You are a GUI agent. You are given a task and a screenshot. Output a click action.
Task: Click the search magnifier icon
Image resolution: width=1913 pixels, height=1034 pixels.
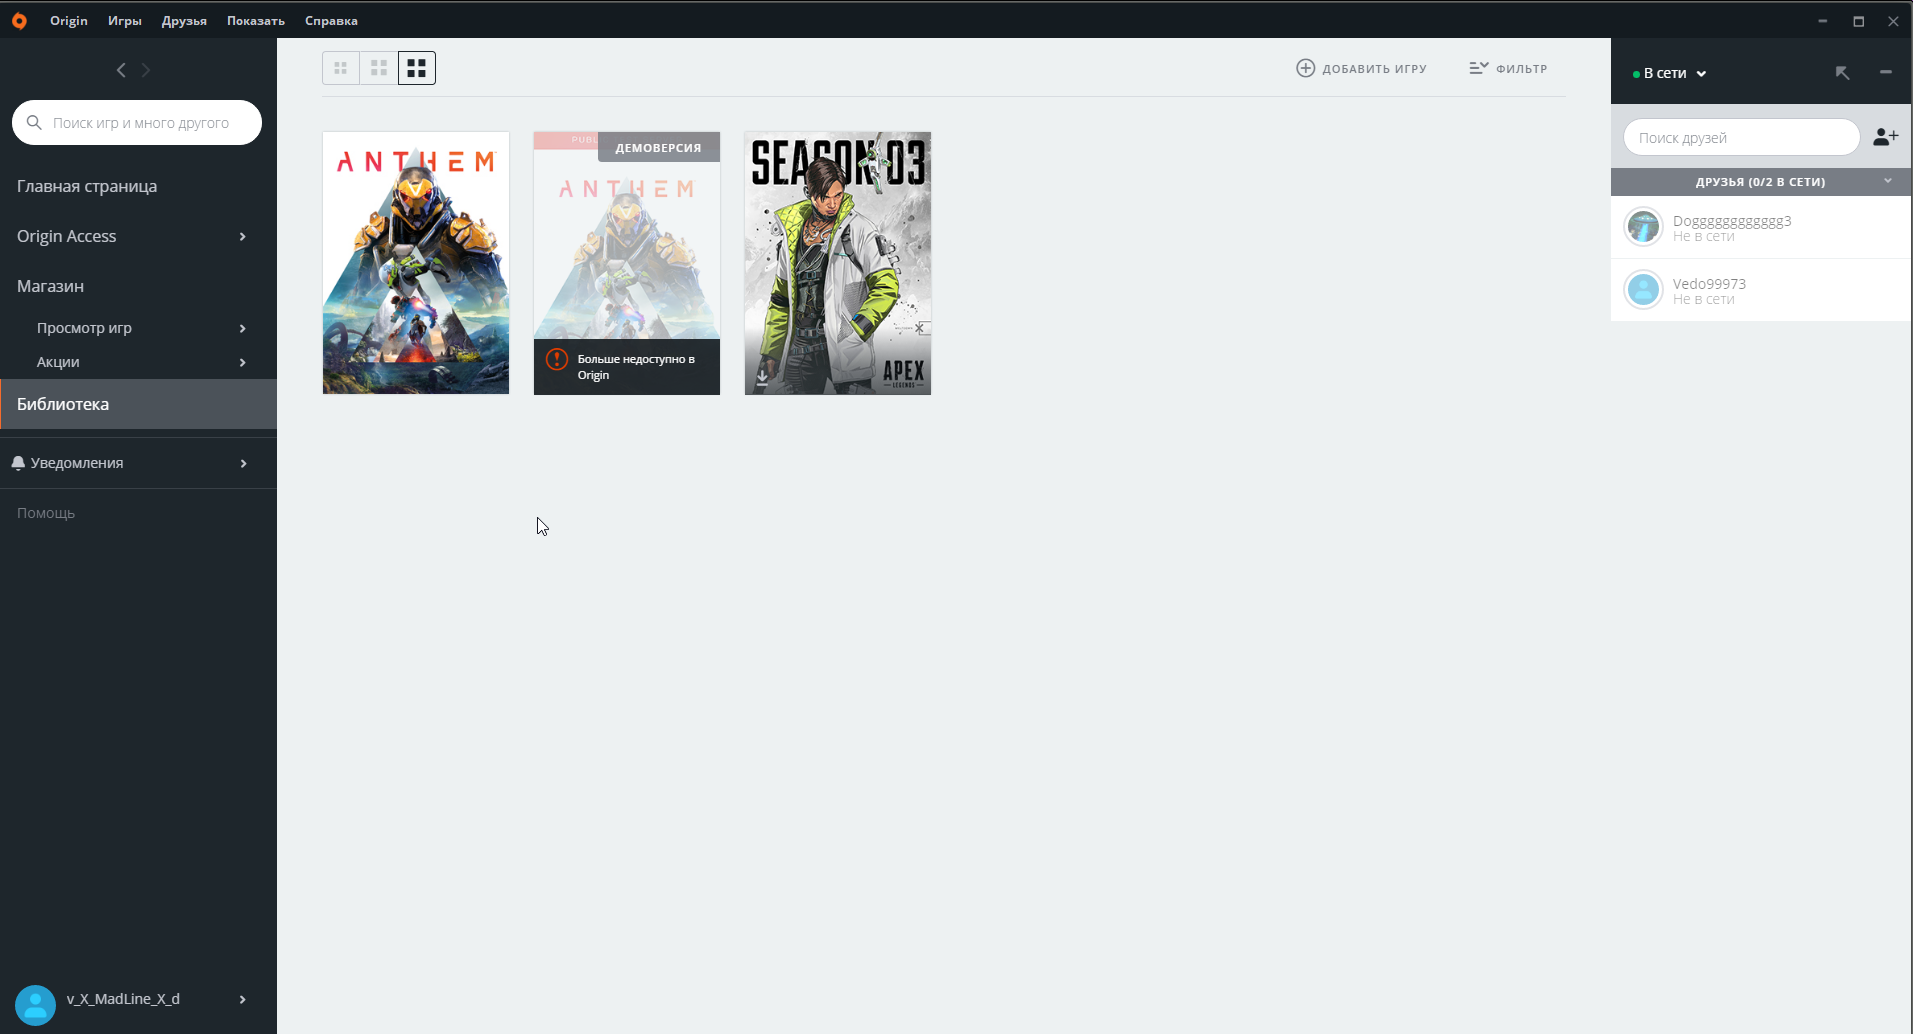point(34,122)
